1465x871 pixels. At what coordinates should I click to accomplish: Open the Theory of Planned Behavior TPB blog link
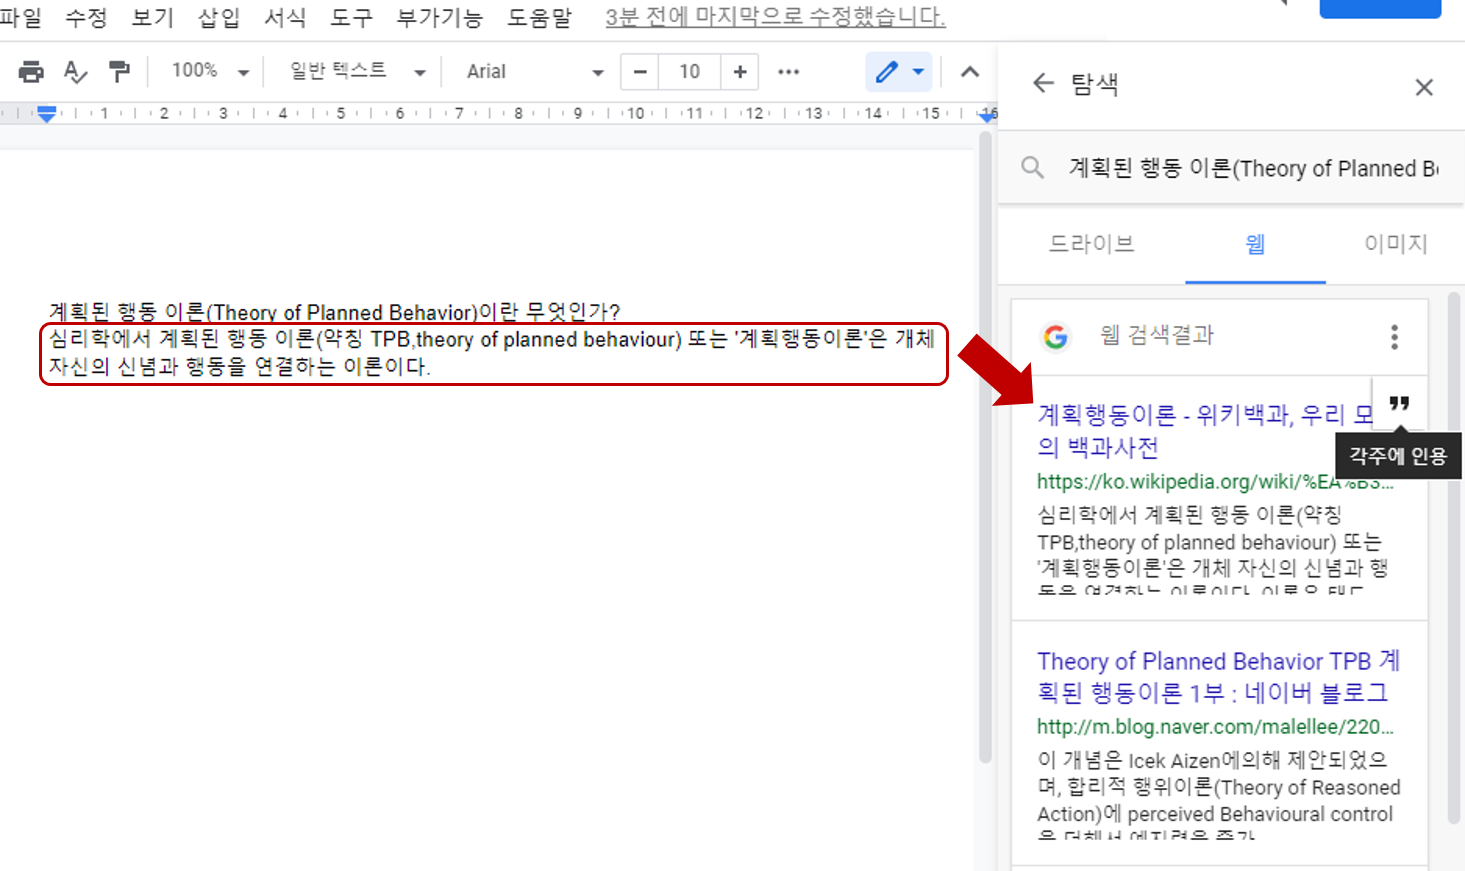[1218, 677]
